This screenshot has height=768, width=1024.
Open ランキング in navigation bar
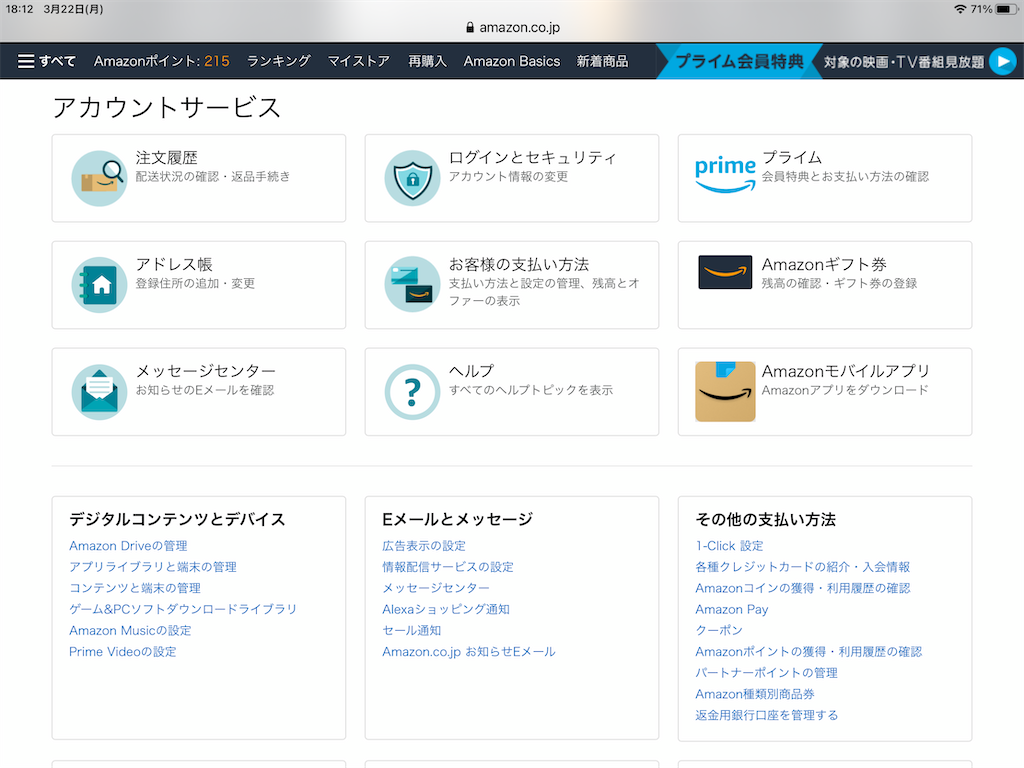[278, 61]
